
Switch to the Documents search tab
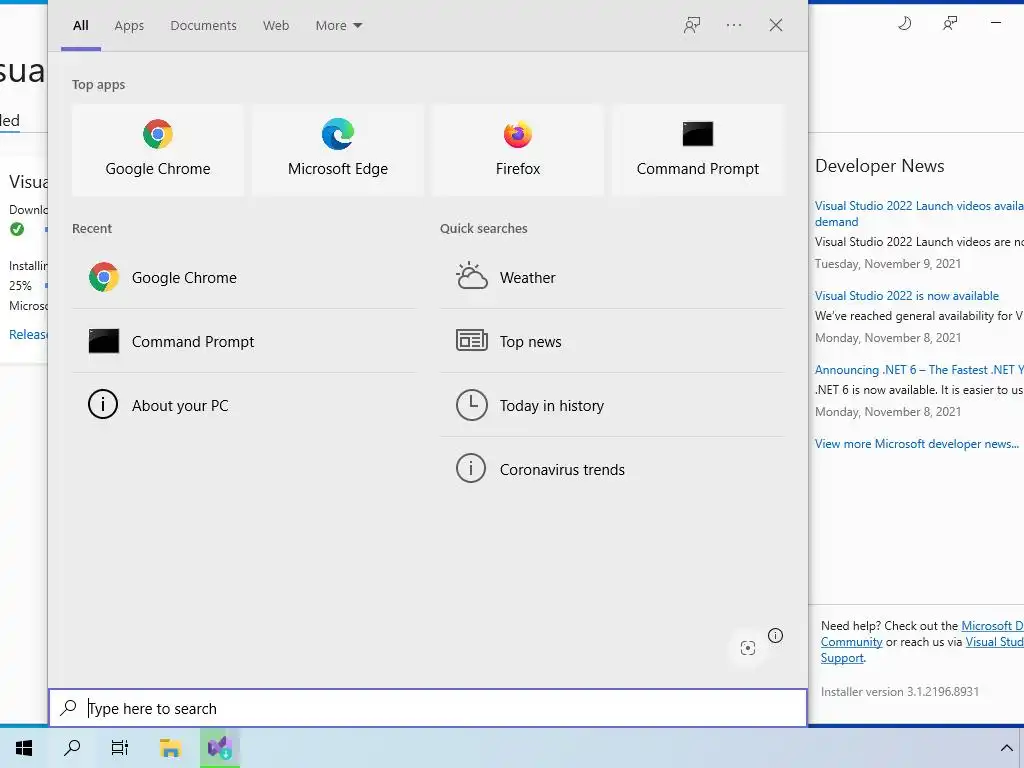coord(203,25)
